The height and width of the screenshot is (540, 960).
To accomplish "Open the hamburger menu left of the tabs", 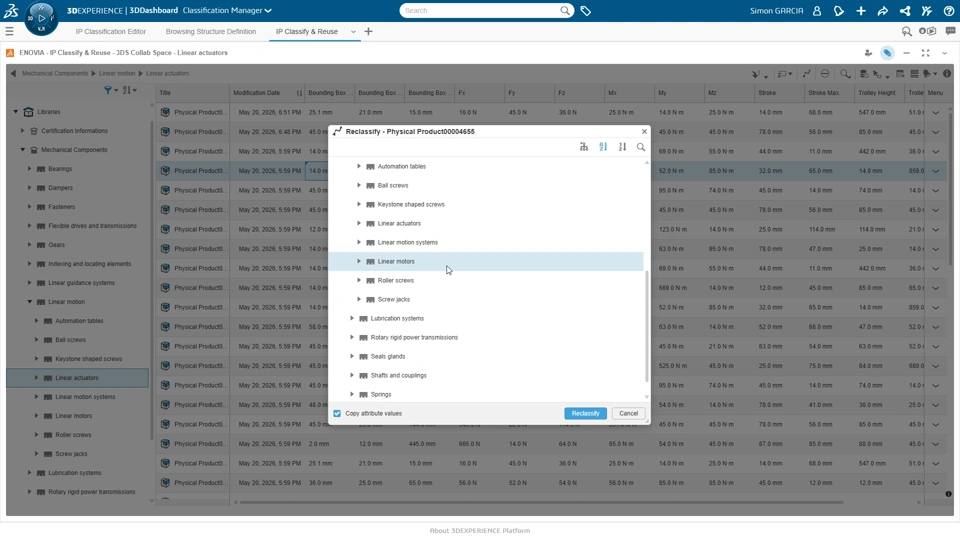I will tap(9, 31).
